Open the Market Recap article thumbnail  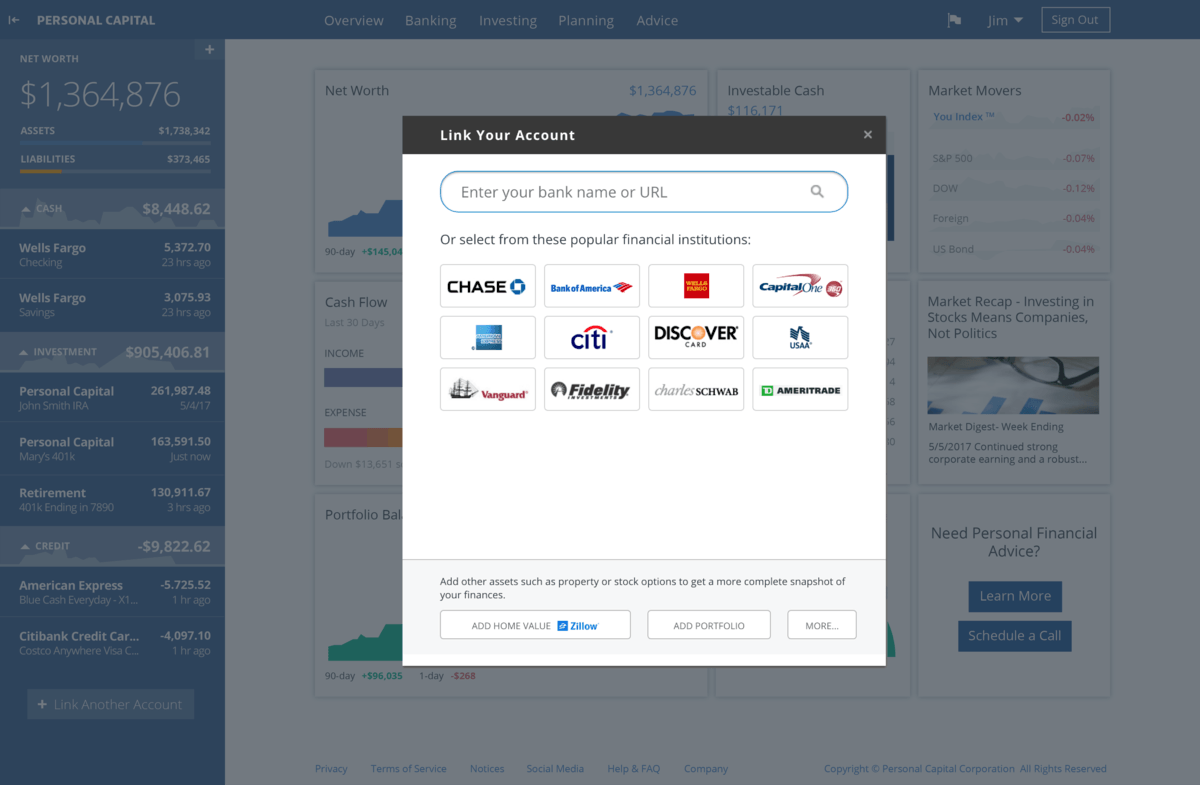click(x=1013, y=385)
